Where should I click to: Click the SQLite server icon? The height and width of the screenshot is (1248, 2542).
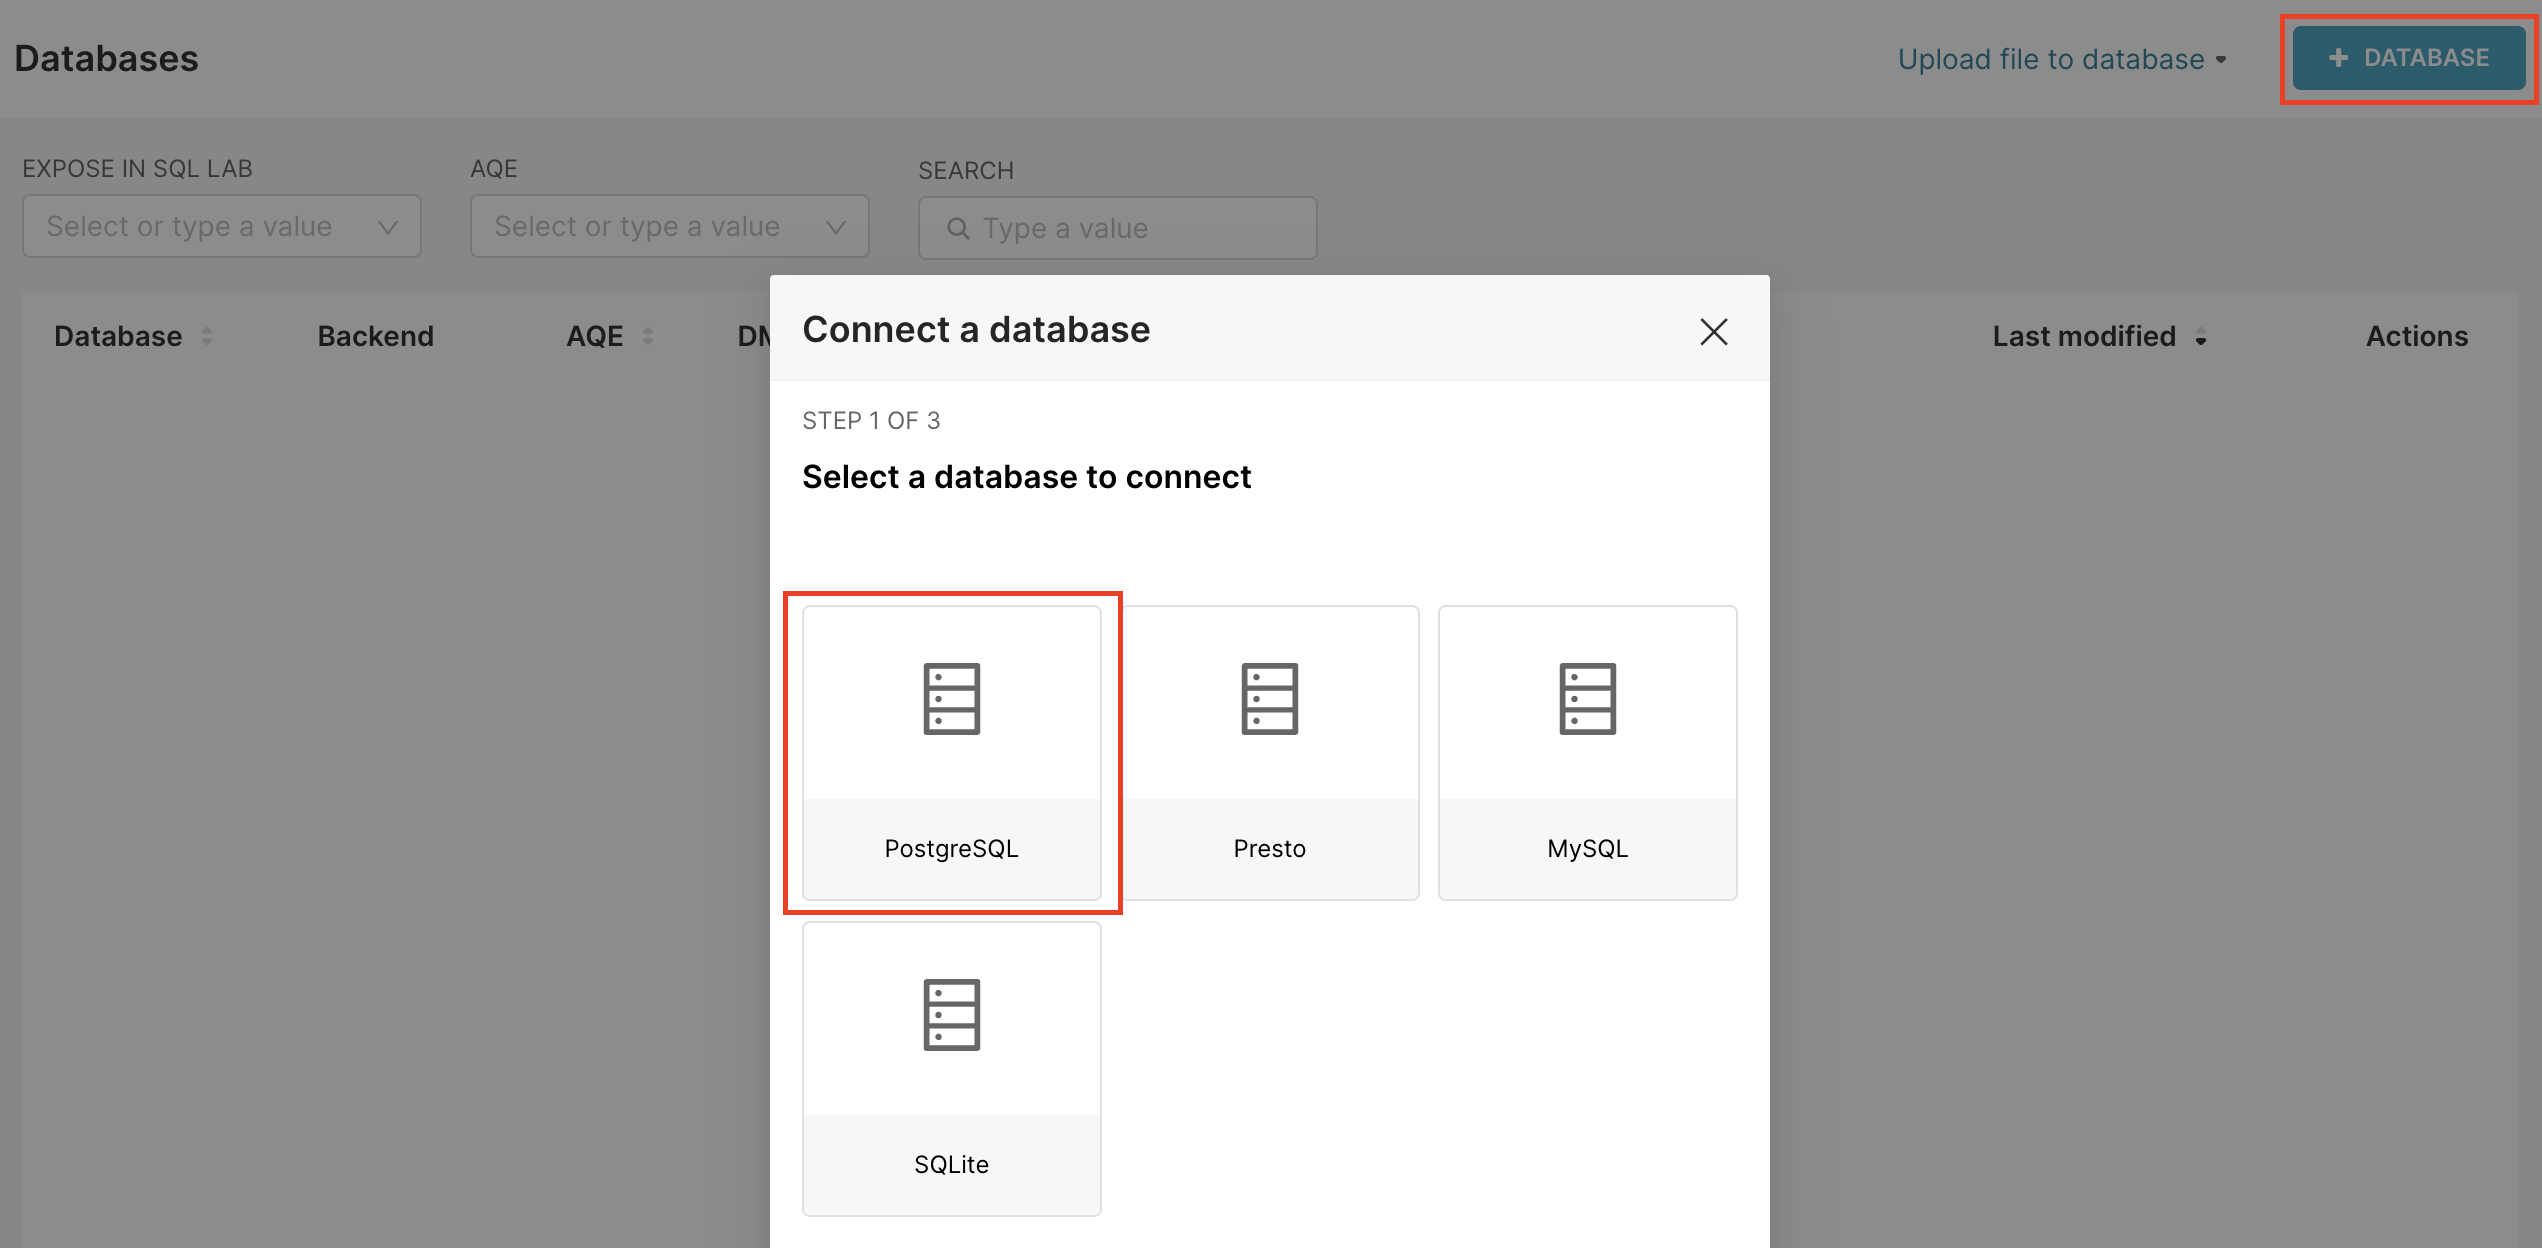pyautogui.click(x=951, y=1015)
